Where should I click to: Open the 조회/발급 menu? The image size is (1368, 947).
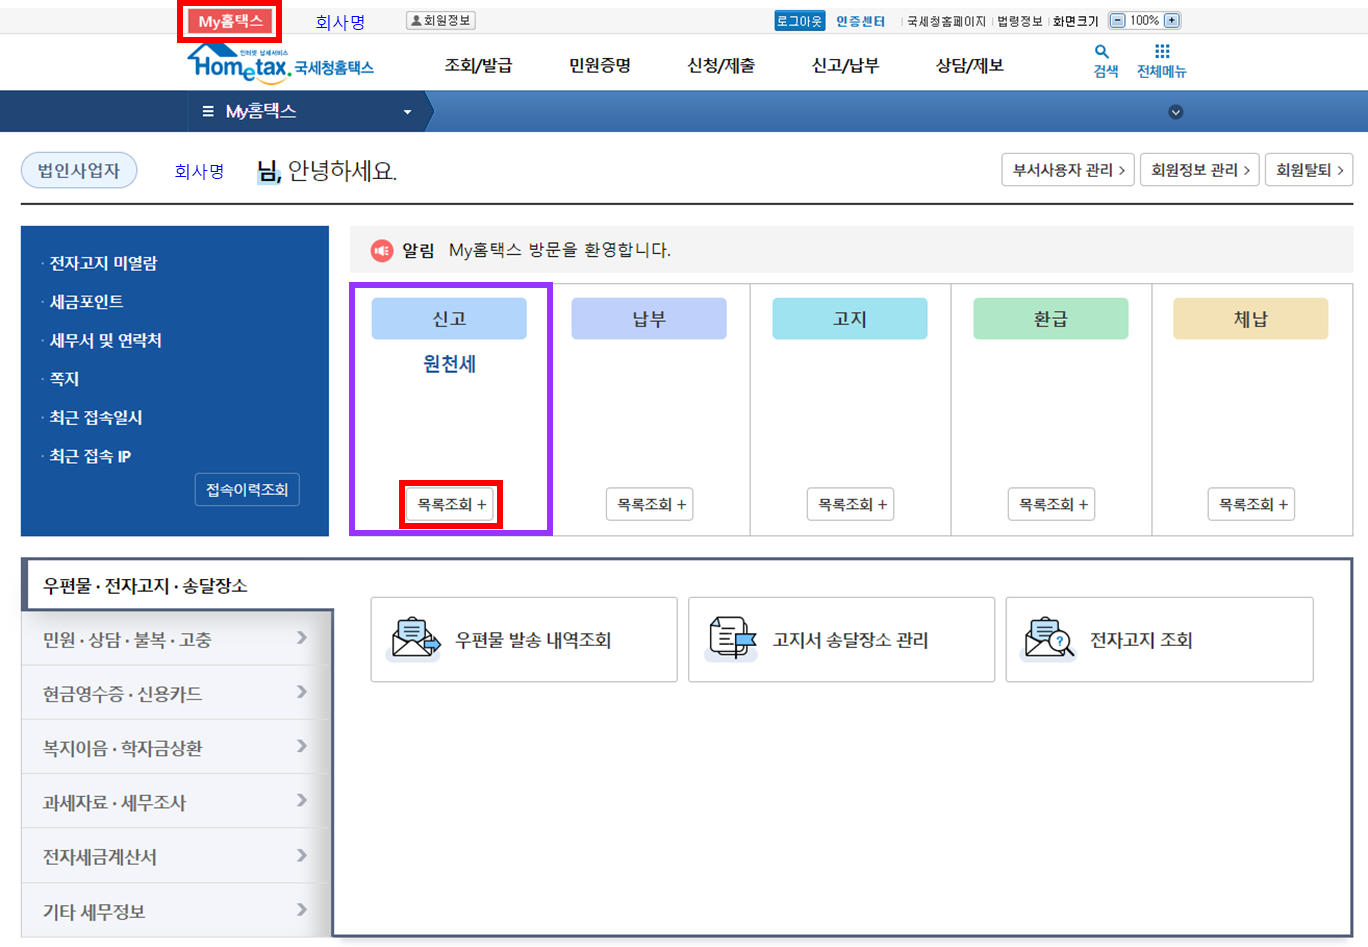click(x=478, y=65)
